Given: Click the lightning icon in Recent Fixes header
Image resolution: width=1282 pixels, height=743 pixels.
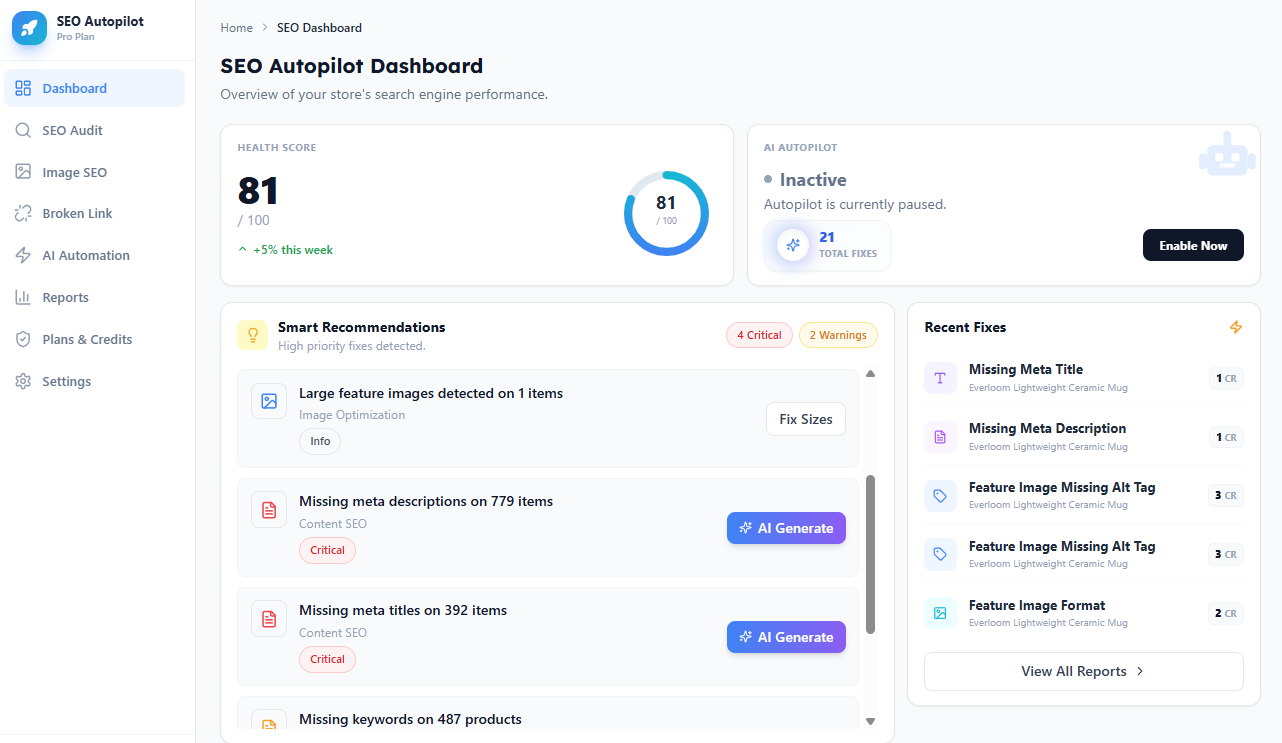Looking at the screenshot, I should coord(1236,327).
